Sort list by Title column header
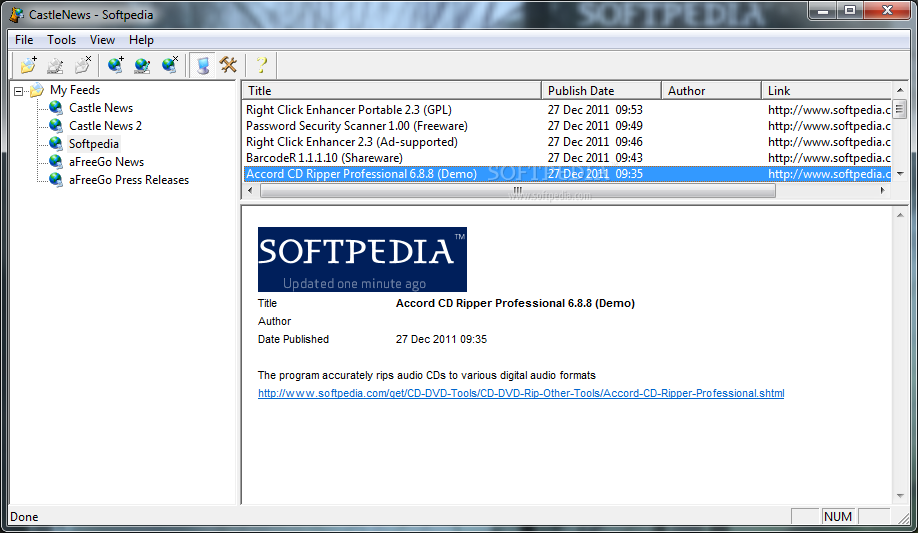The height and width of the screenshot is (533, 918). 392,91
